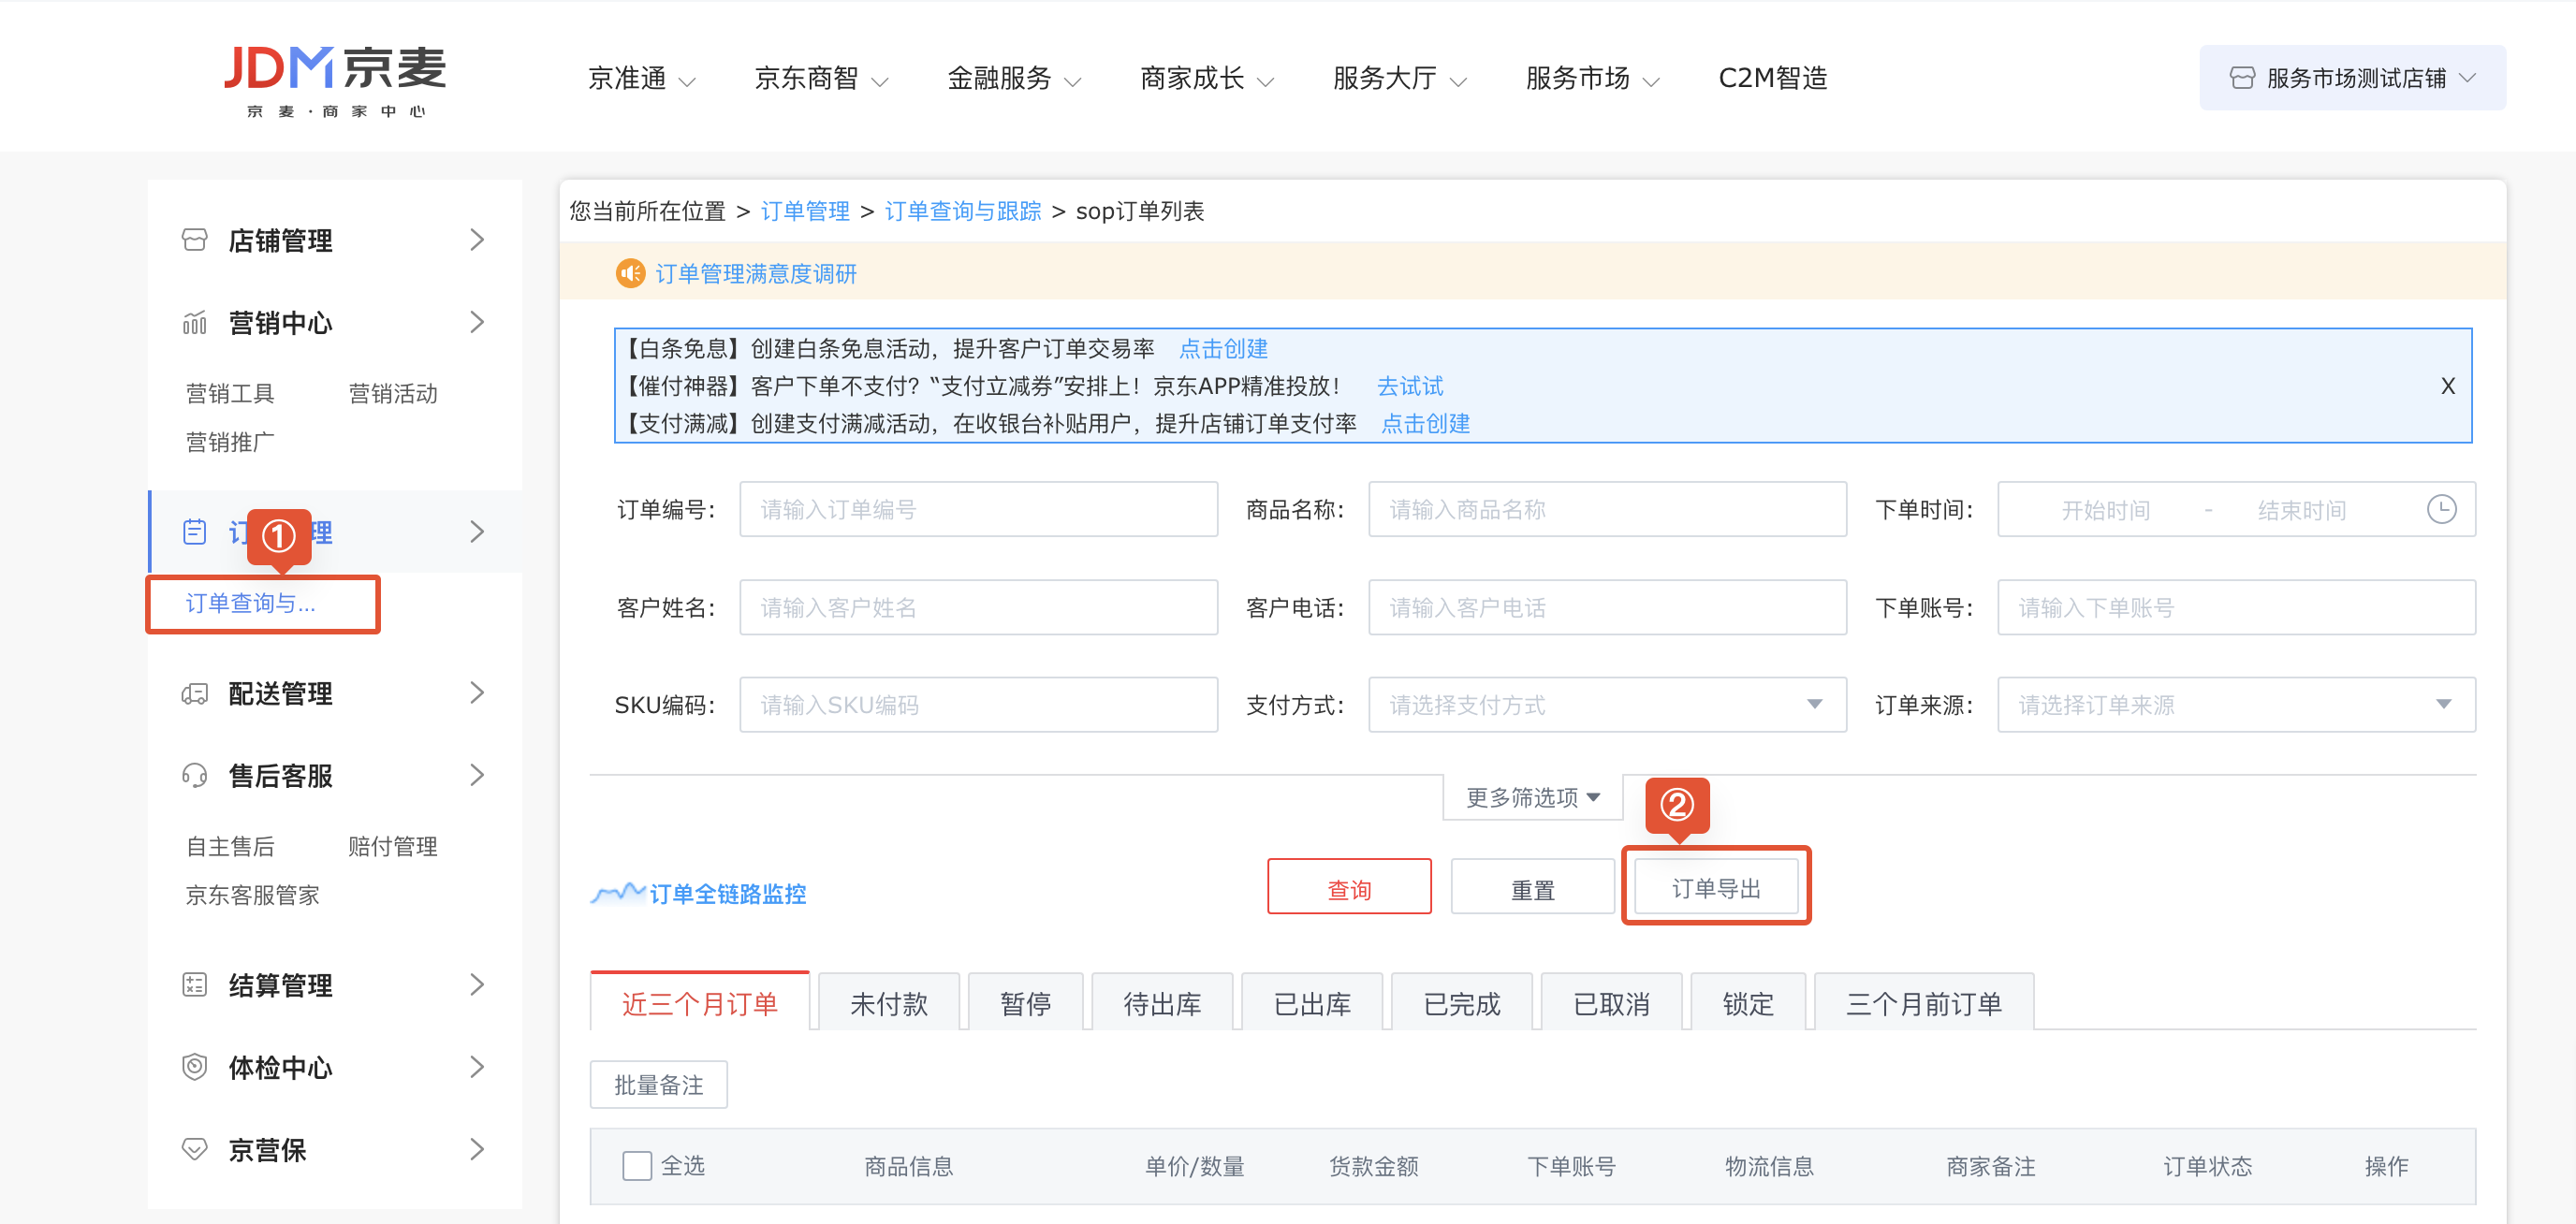The image size is (2576, 1224).
Task: Click the 去试试 link
Action: [1410, 386]
